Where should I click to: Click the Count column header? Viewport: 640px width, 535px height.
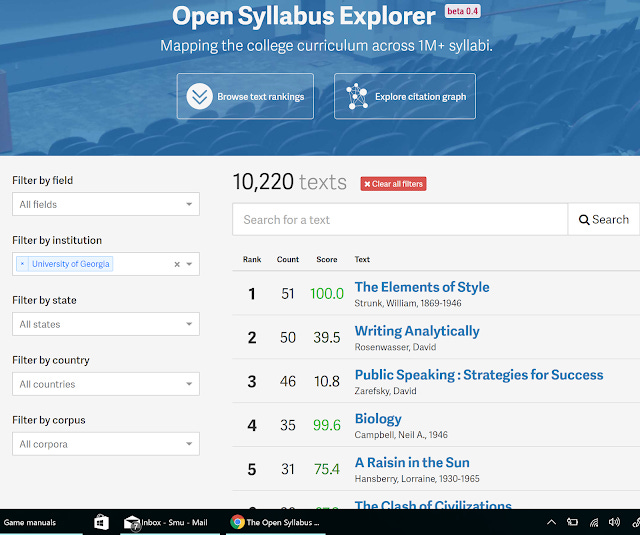(288, 260)
